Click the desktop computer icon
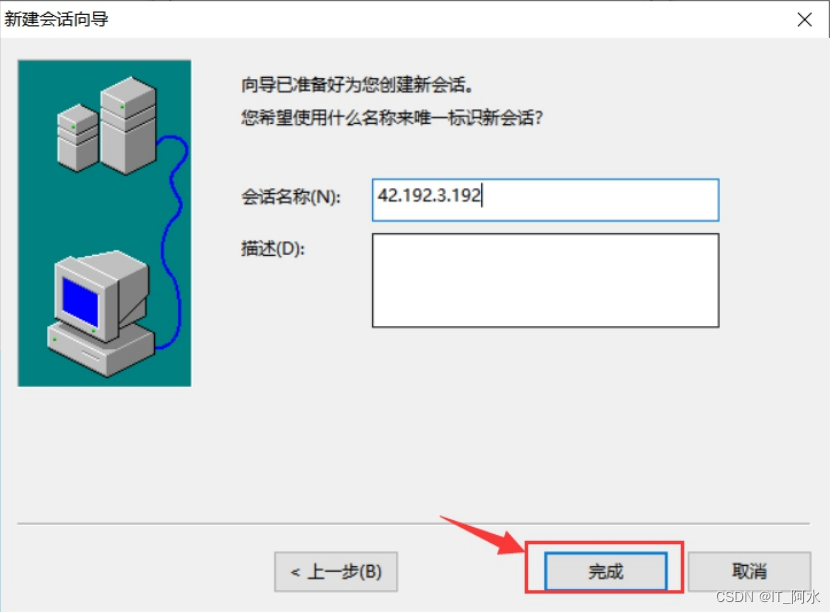 click(100, 313)
